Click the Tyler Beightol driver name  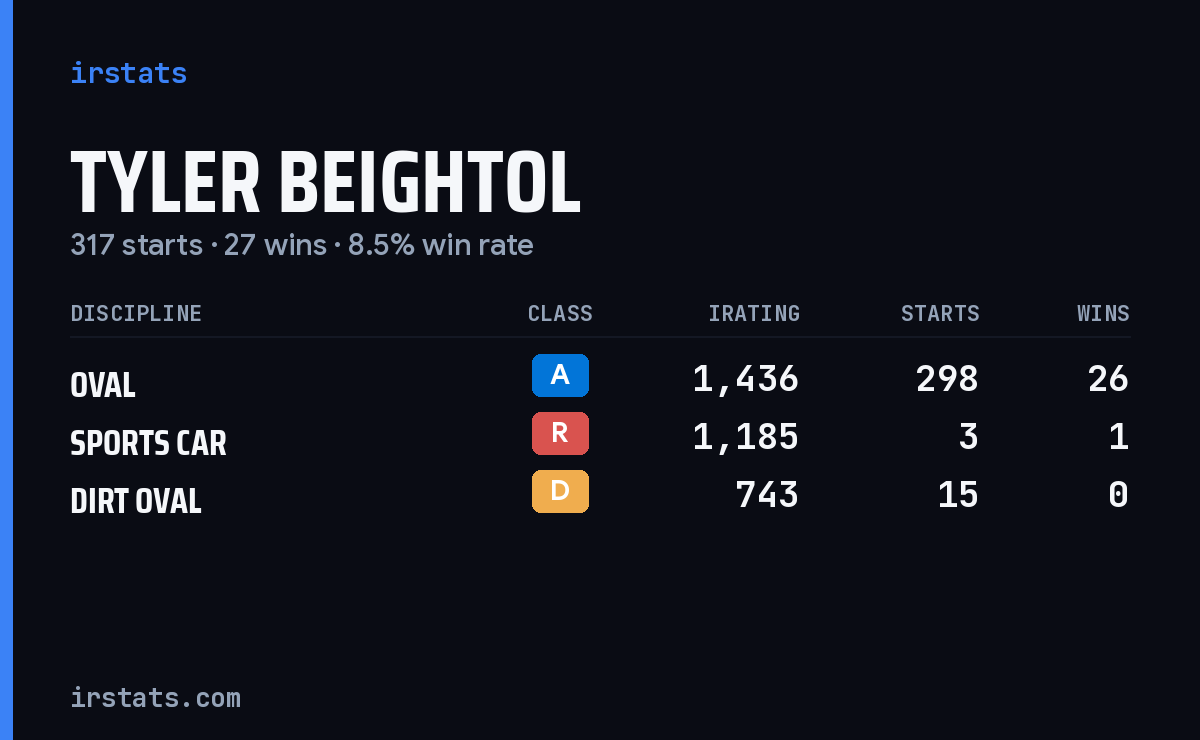click(x=325, y=182)
